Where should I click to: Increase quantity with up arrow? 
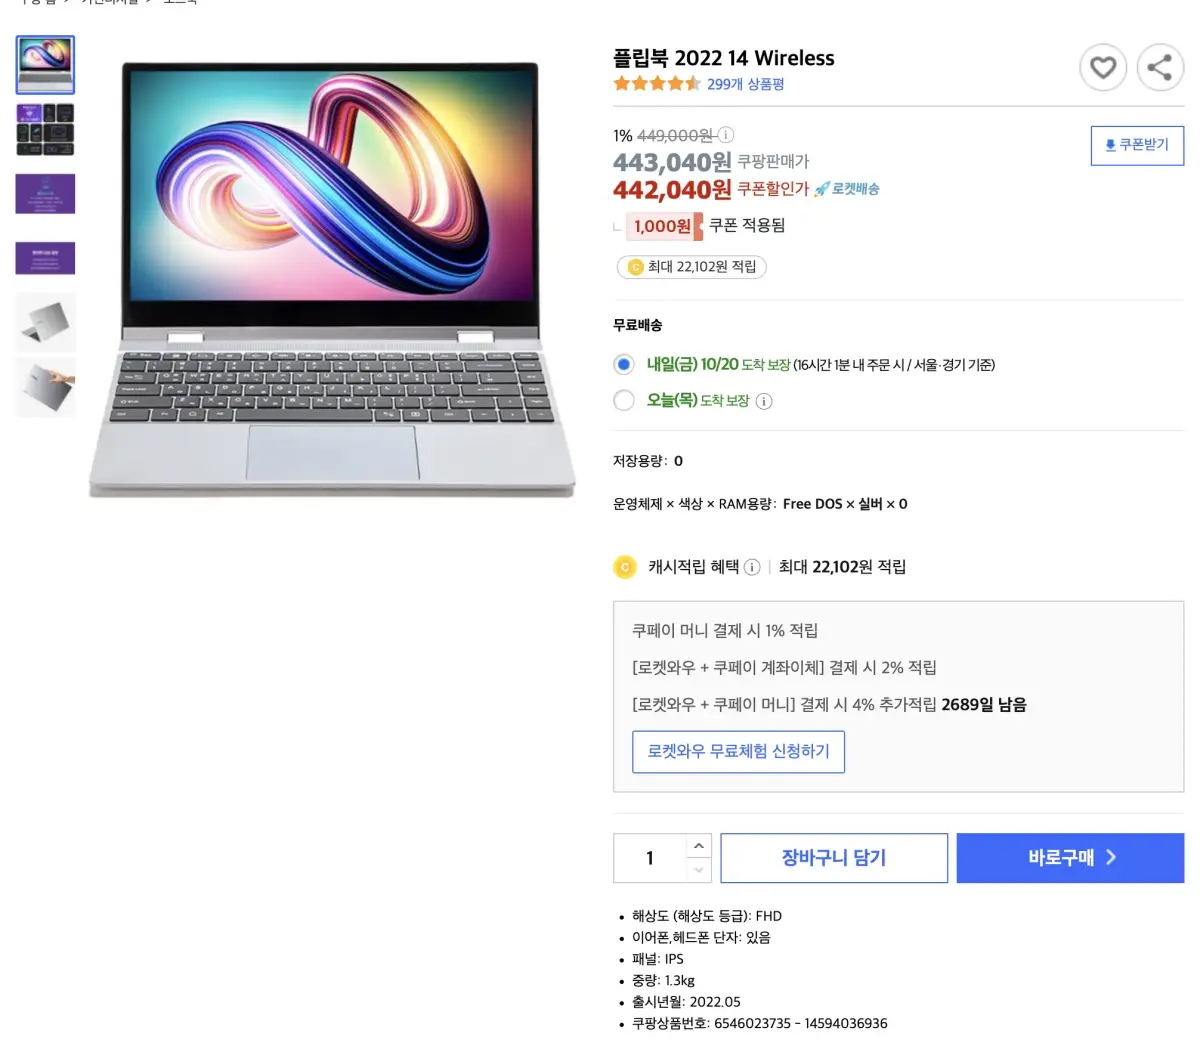pyautogui.click(x=699, y=846)
